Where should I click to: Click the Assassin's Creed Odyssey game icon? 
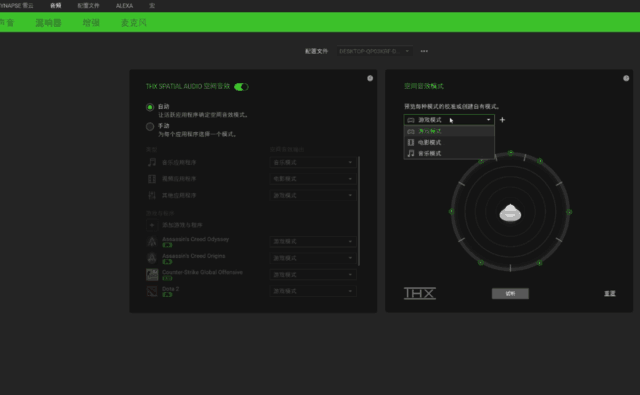coord(152,242)
